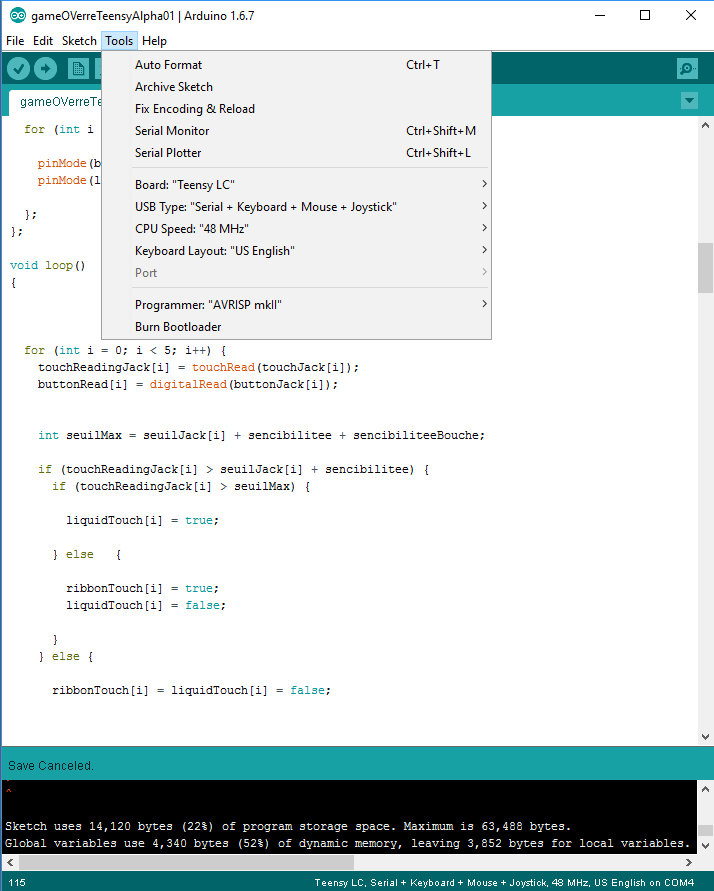
Task: Close the Arduino window
Action: (691, 15)
